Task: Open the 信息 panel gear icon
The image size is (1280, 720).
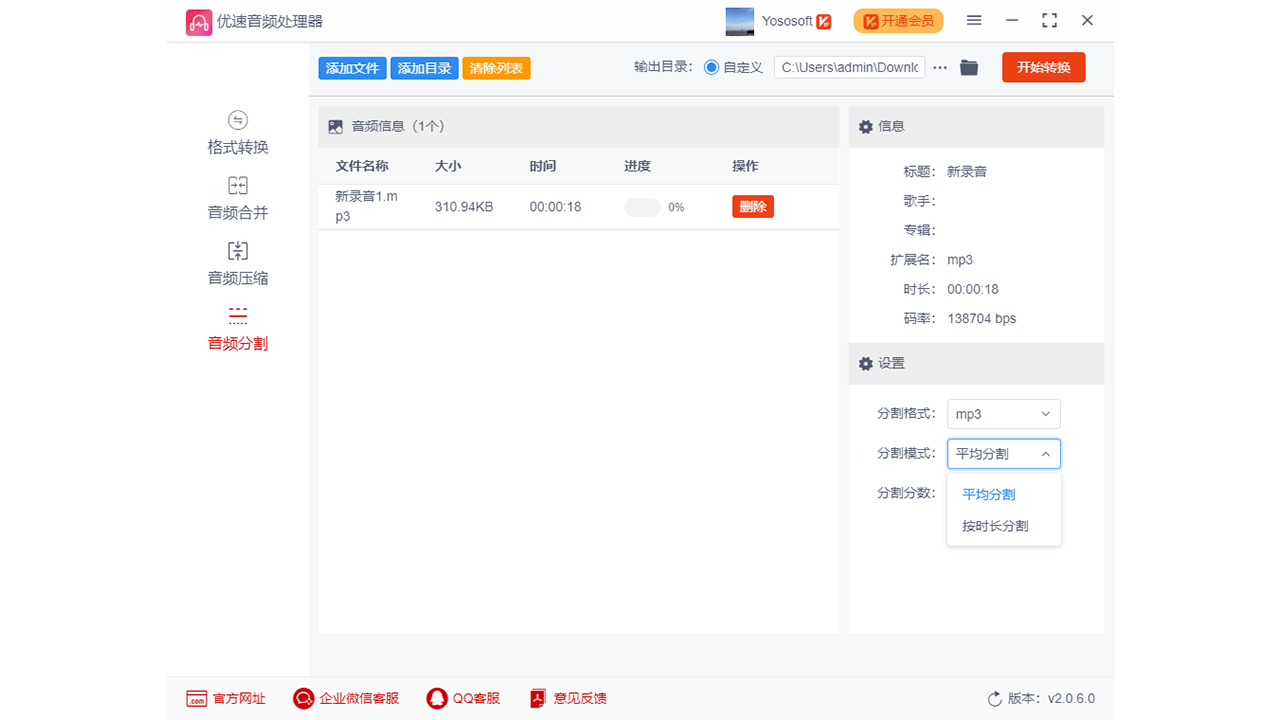Action: pos(865,126)
